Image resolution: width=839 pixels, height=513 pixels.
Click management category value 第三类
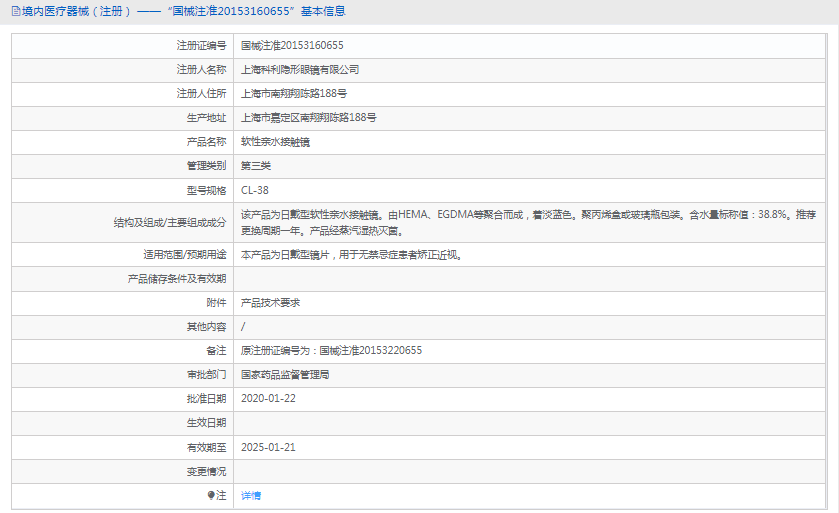point(256,166)
